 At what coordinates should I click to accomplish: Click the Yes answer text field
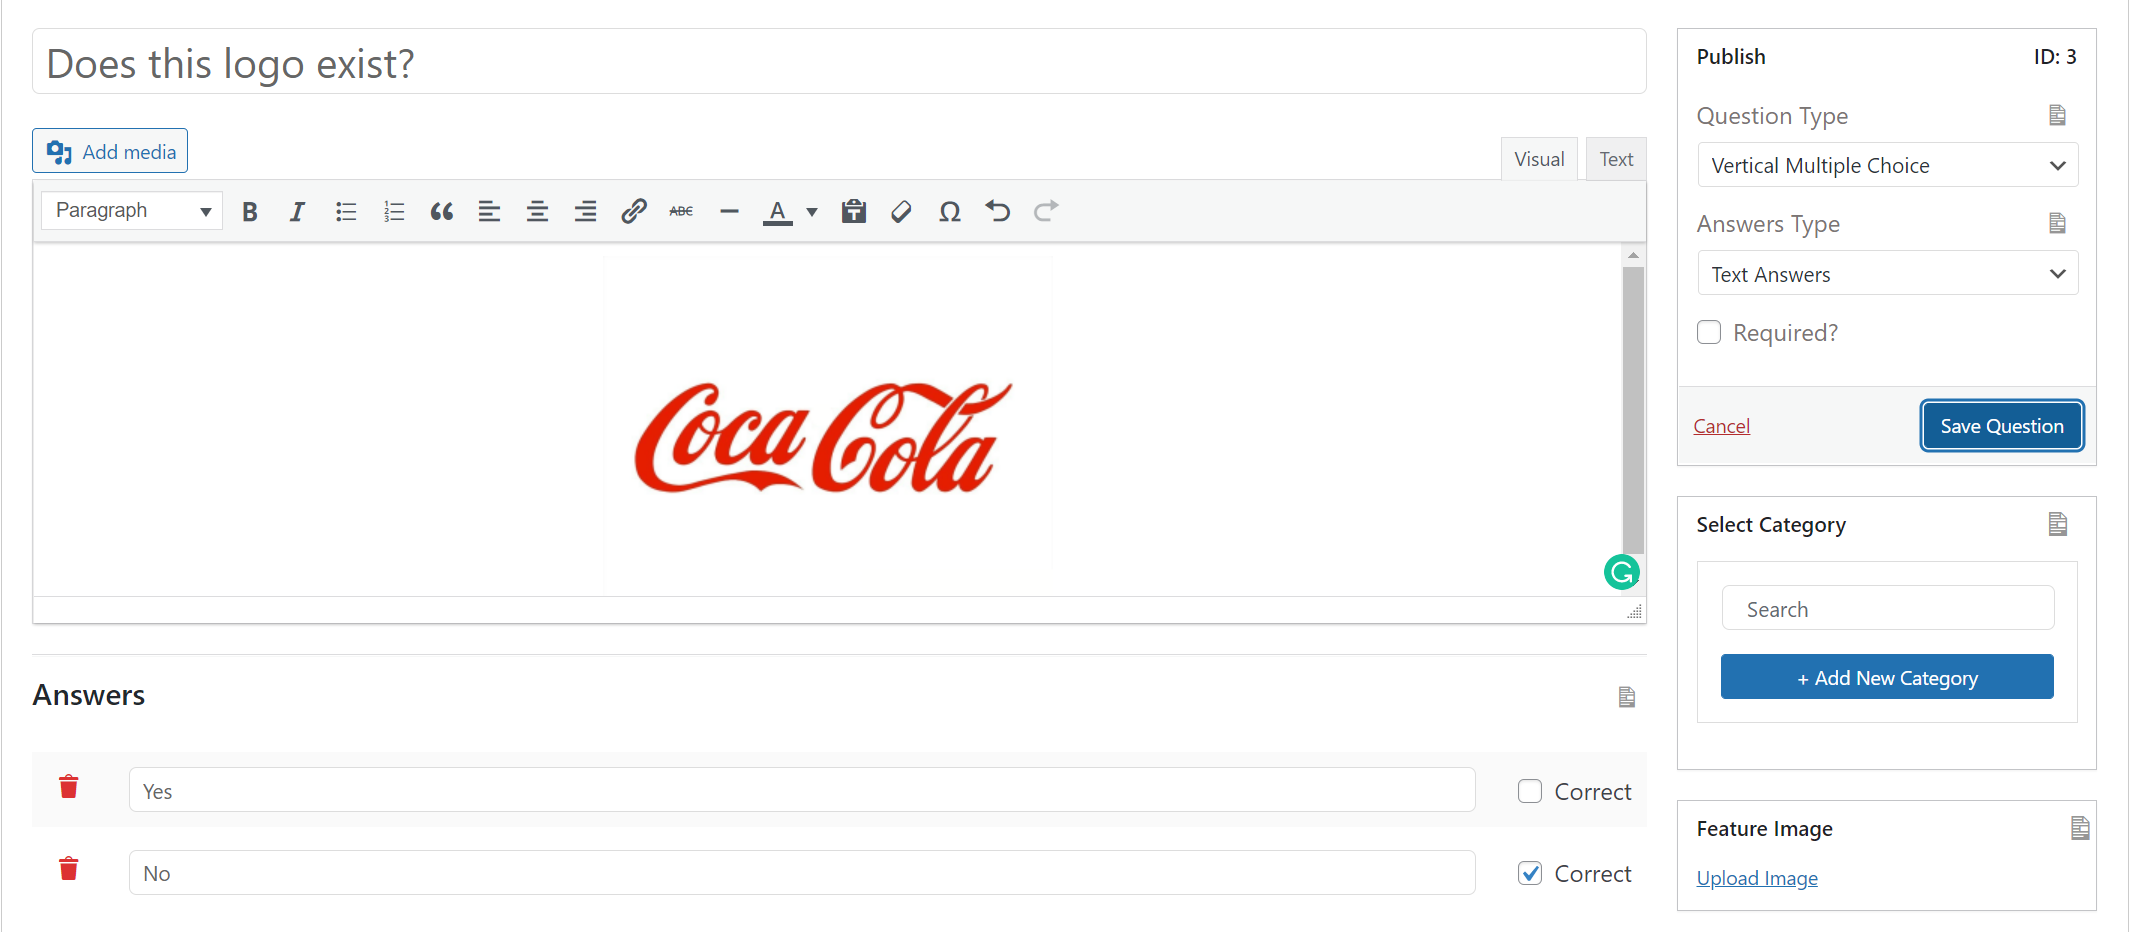(802, 790)
